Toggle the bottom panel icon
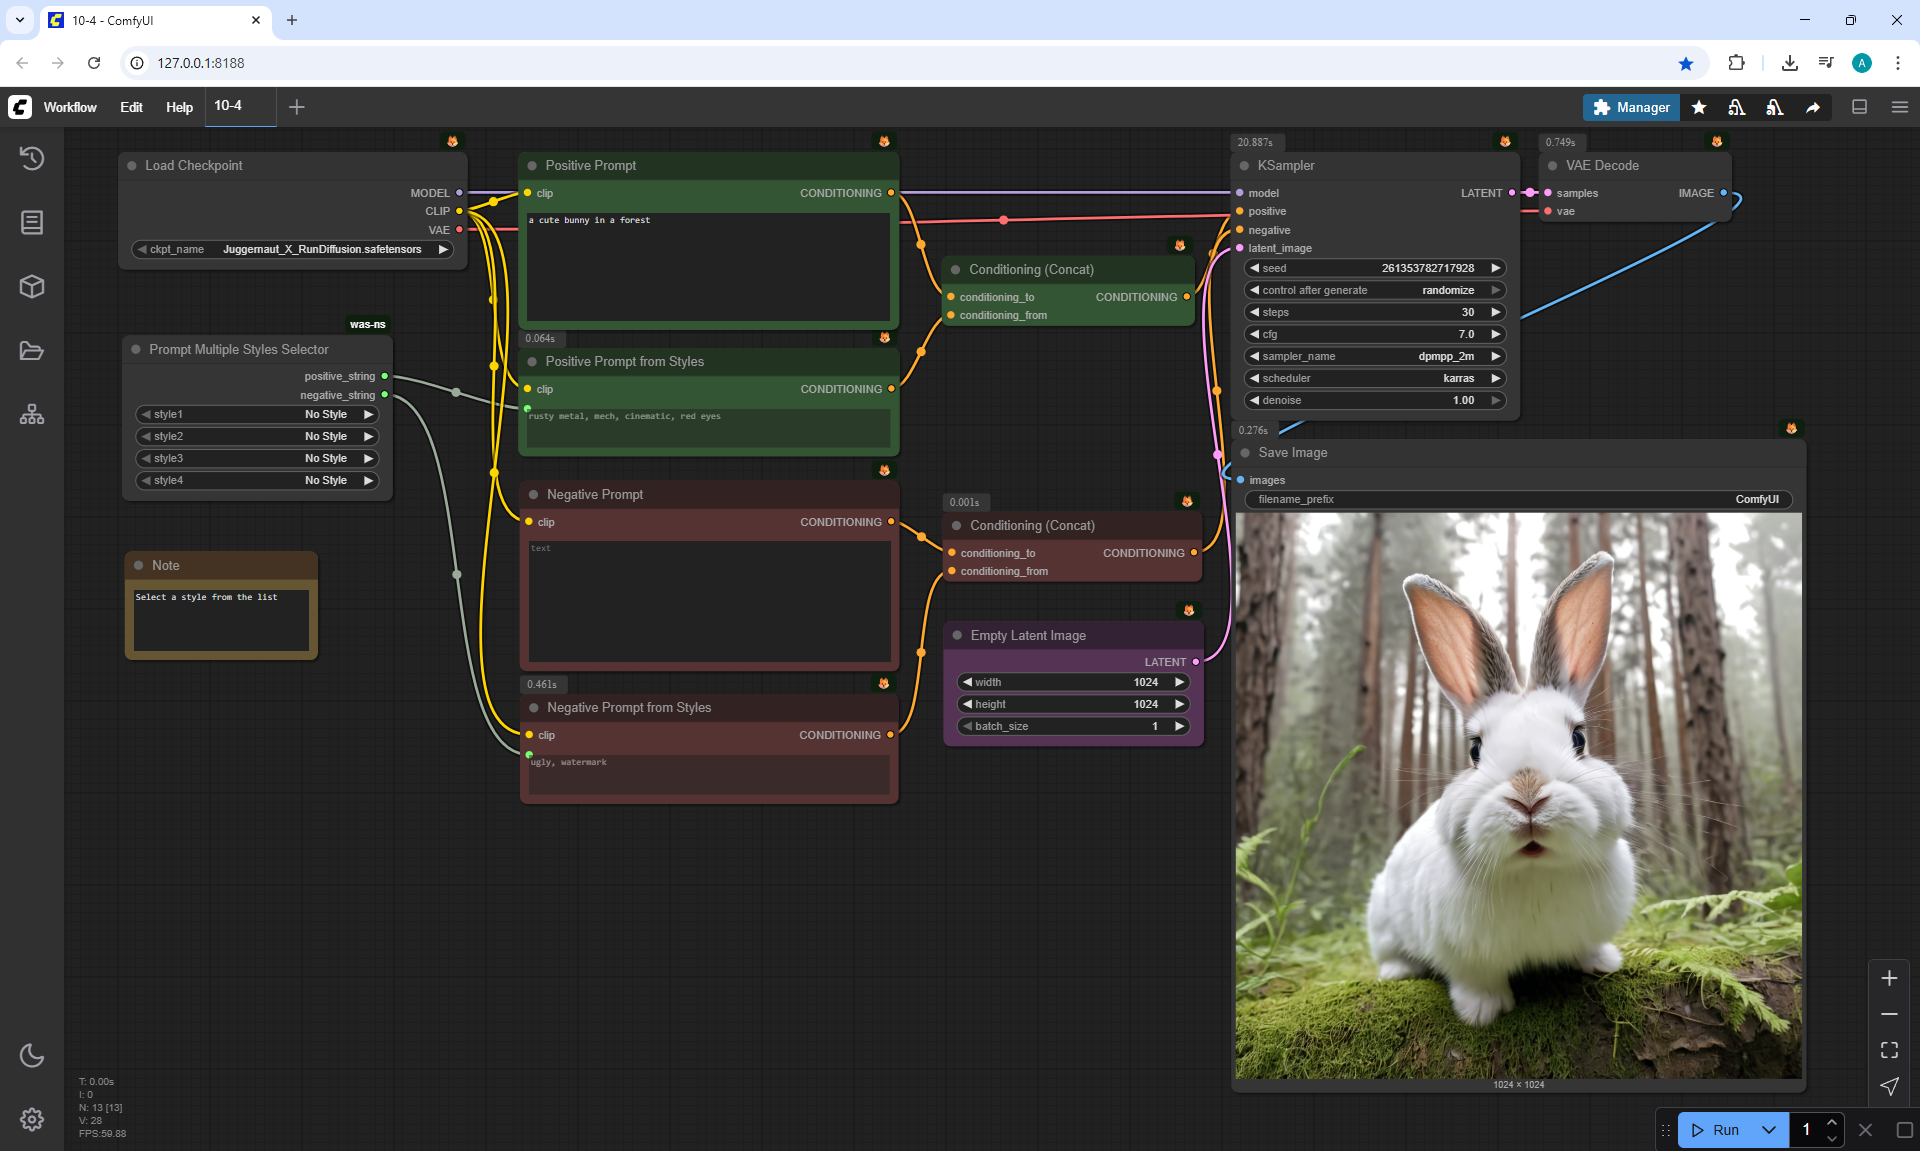The height and width of the screenshot is (1151, 1920). 1859,107
